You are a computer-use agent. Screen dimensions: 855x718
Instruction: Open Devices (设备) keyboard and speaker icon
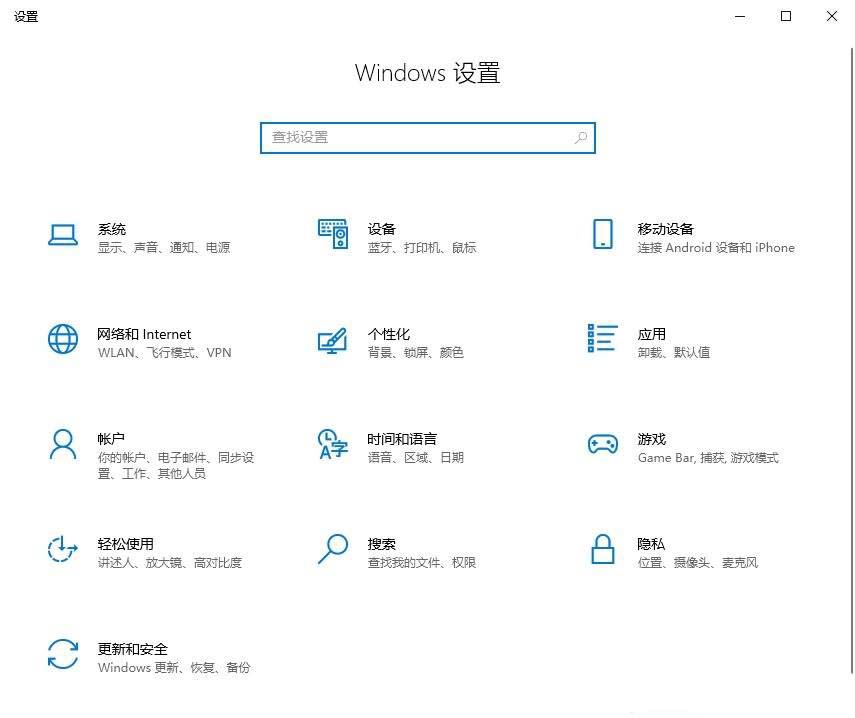333,234
